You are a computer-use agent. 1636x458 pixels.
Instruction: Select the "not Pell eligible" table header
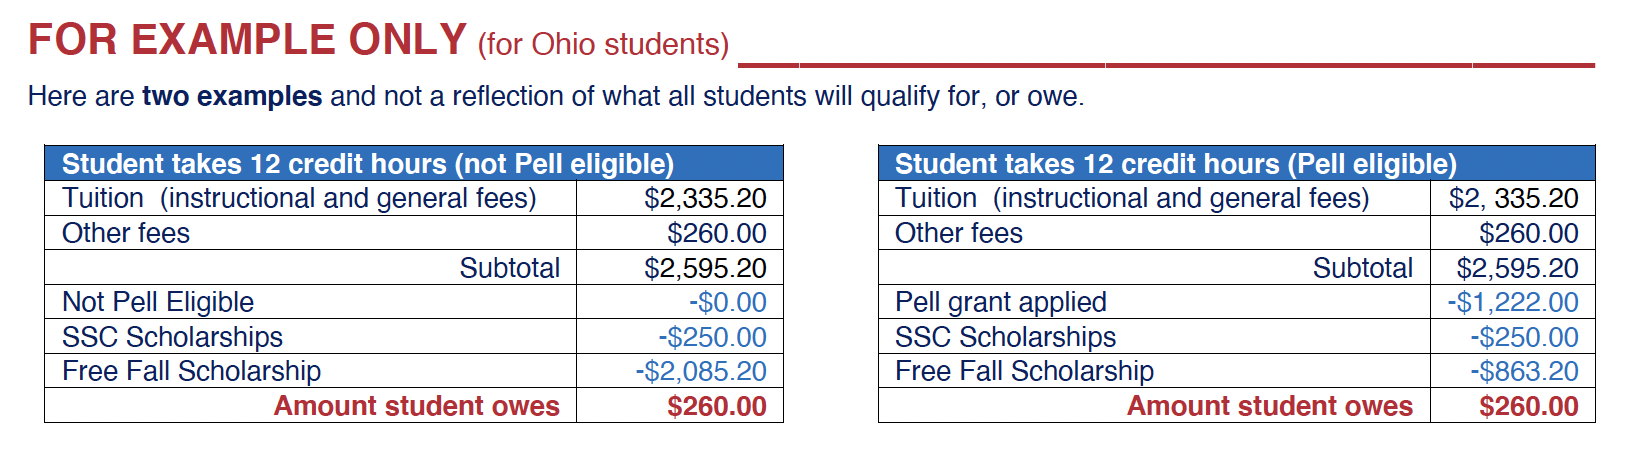pos(367,164)
